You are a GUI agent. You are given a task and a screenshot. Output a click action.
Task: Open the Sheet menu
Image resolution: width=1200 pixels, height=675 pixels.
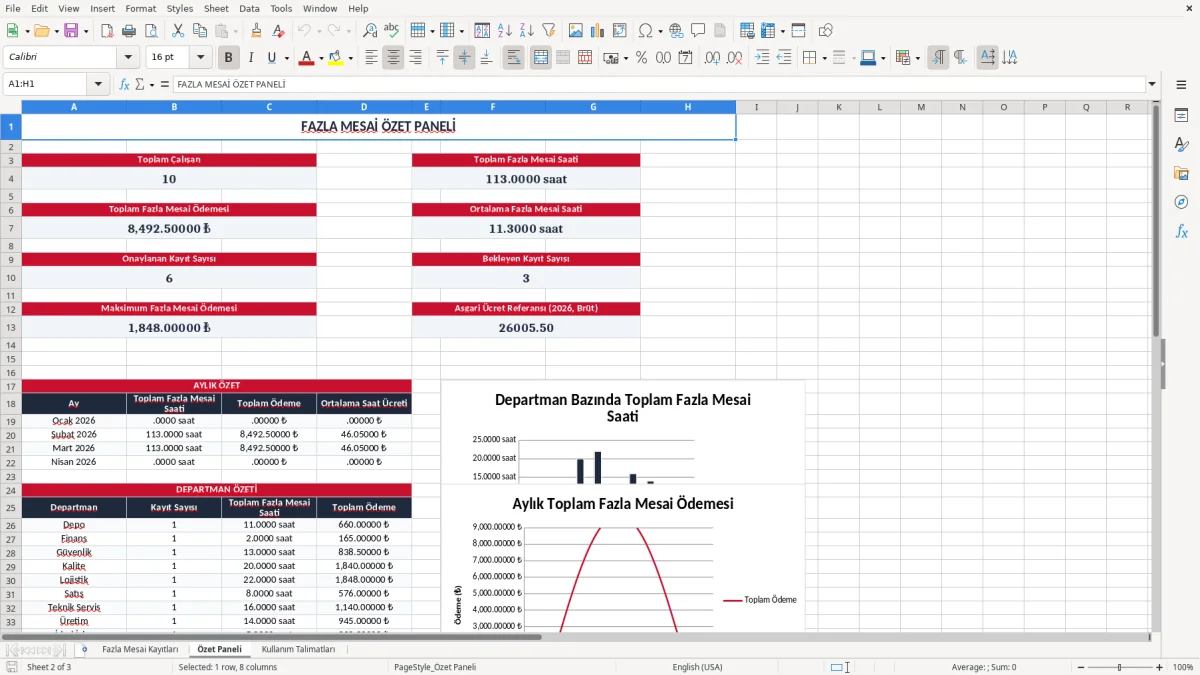pos(216,8)
